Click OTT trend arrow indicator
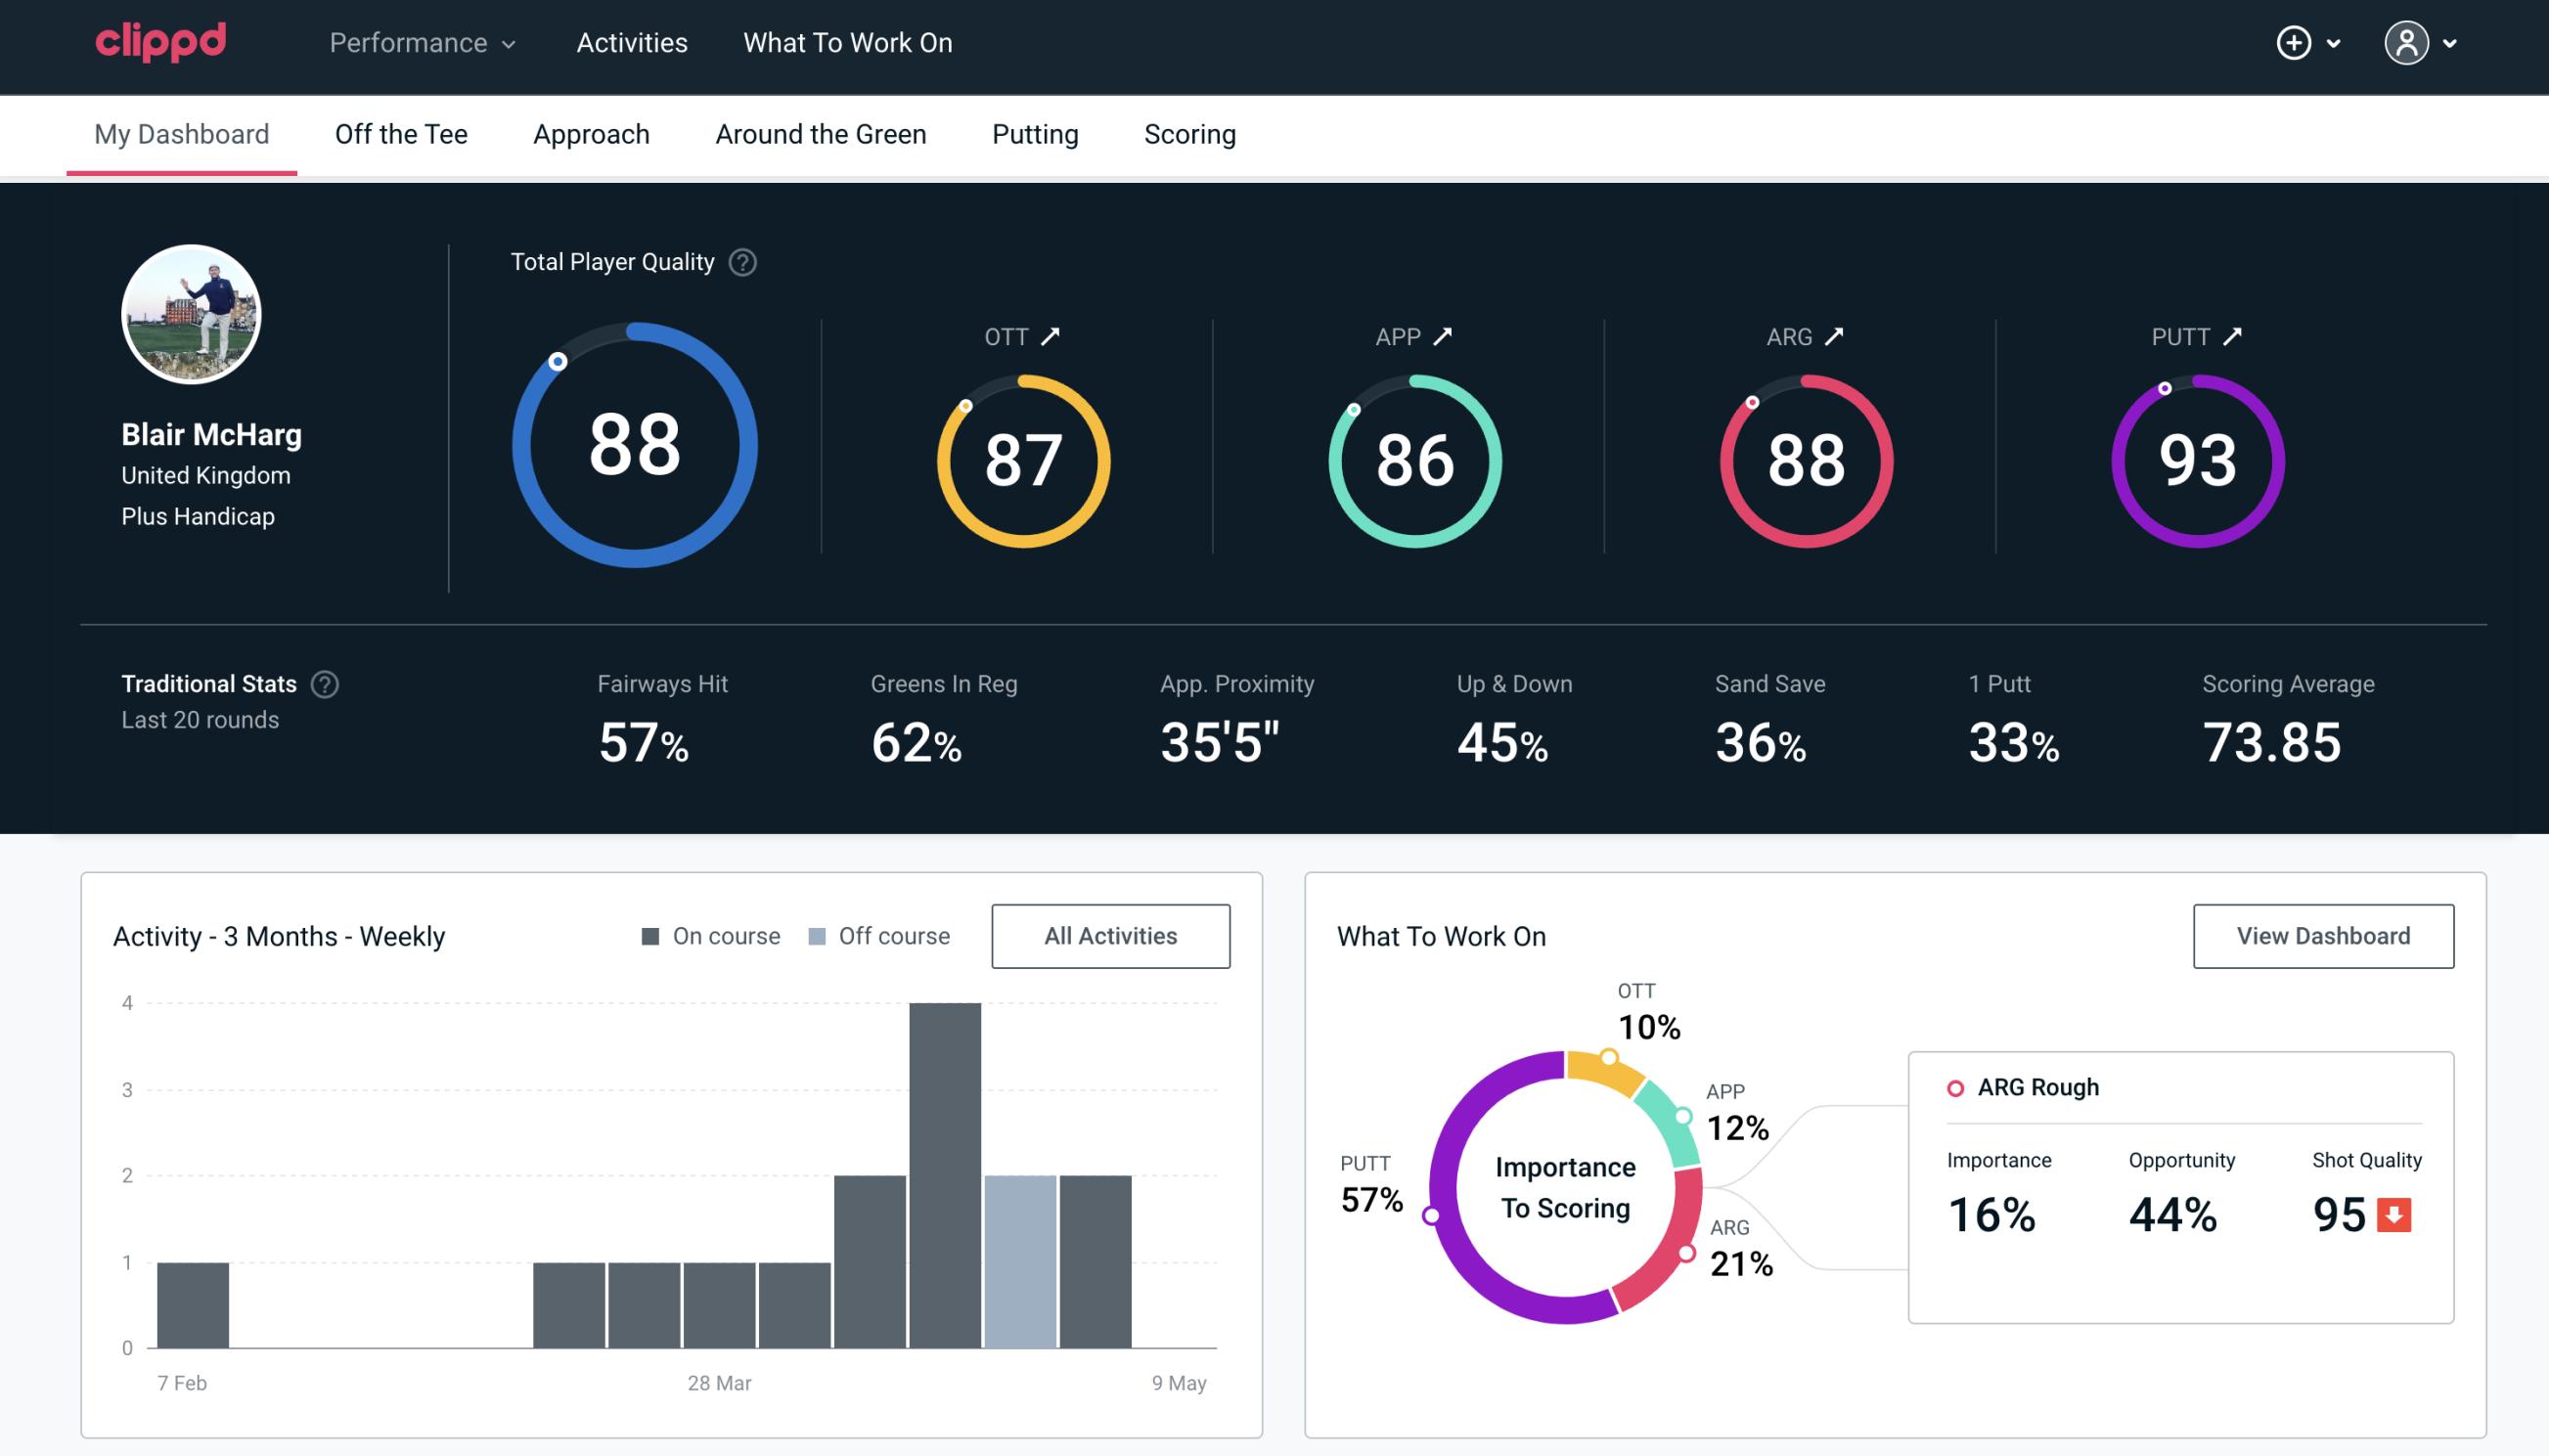This screenshot has height=1456, width=2549. tap(1051, 336)
